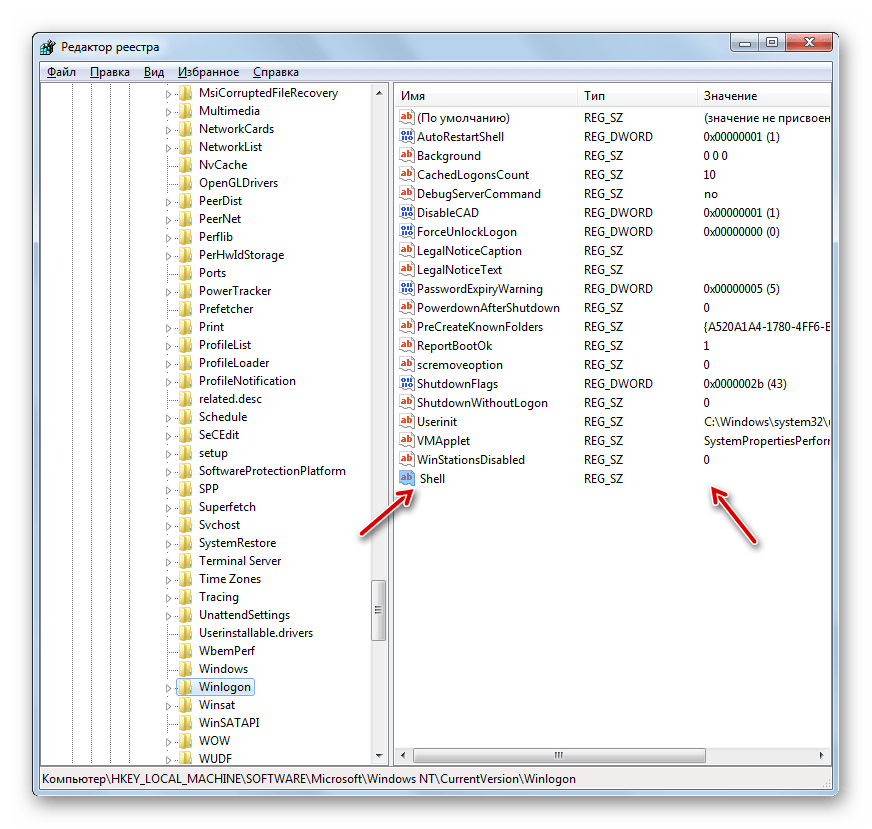Click the DWORD icon of PasswordExpiryWarning
This screenshot has width=872, height=829.
click(x=407, y=288)
